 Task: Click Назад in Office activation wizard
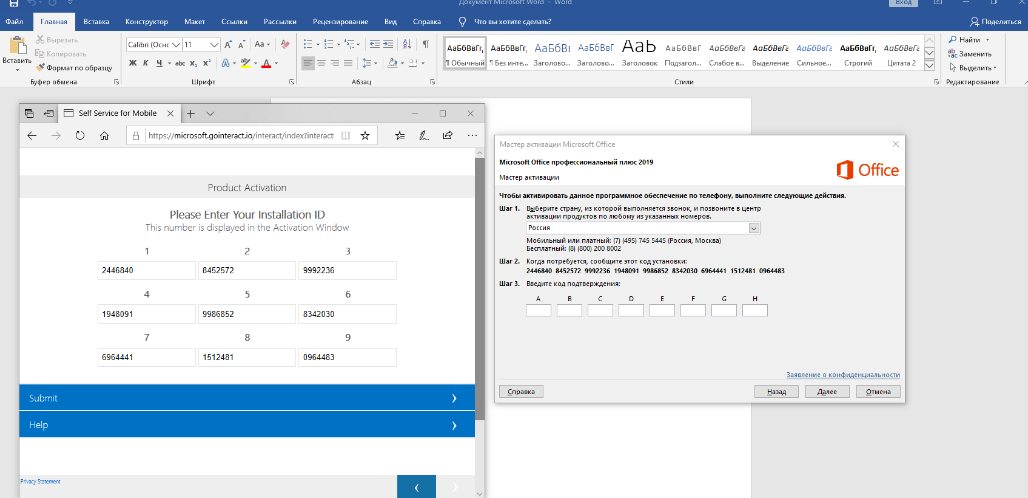tap(776, 392)
